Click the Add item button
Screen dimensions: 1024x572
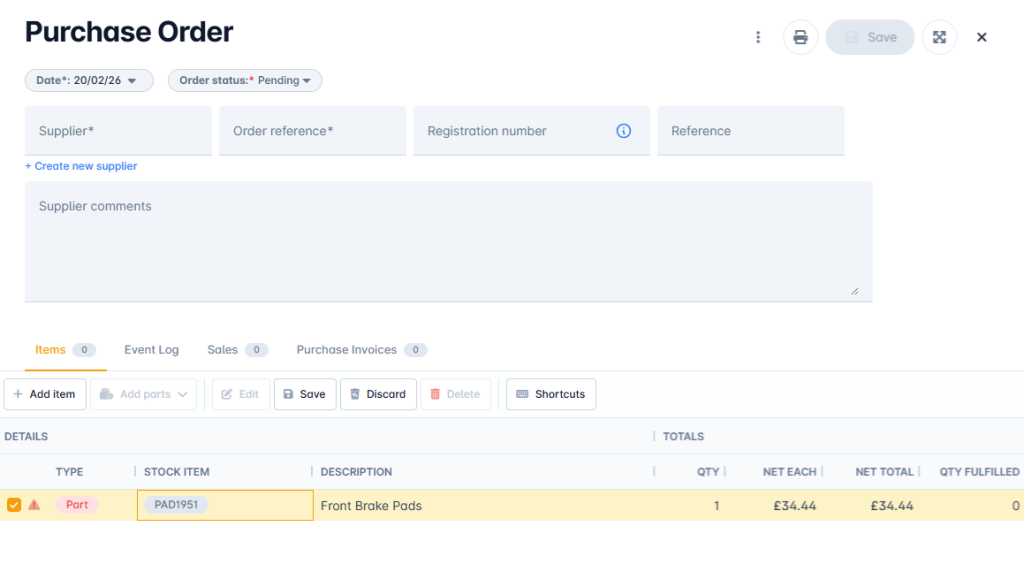tap(45, 394)
